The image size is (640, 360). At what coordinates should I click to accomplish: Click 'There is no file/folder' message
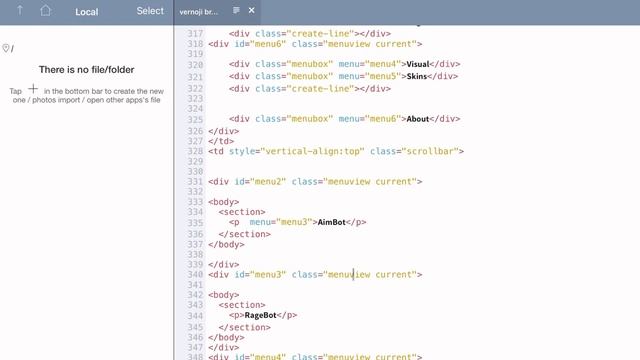pyautogui.click(x=87, y=70)
